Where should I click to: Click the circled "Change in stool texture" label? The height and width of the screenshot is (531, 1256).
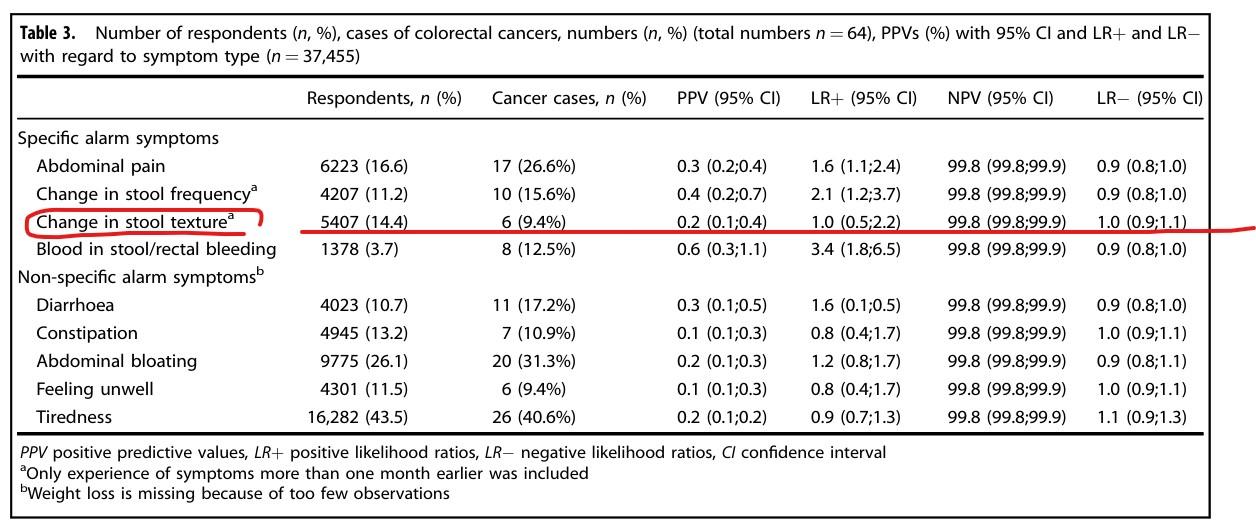coord(132,222)
